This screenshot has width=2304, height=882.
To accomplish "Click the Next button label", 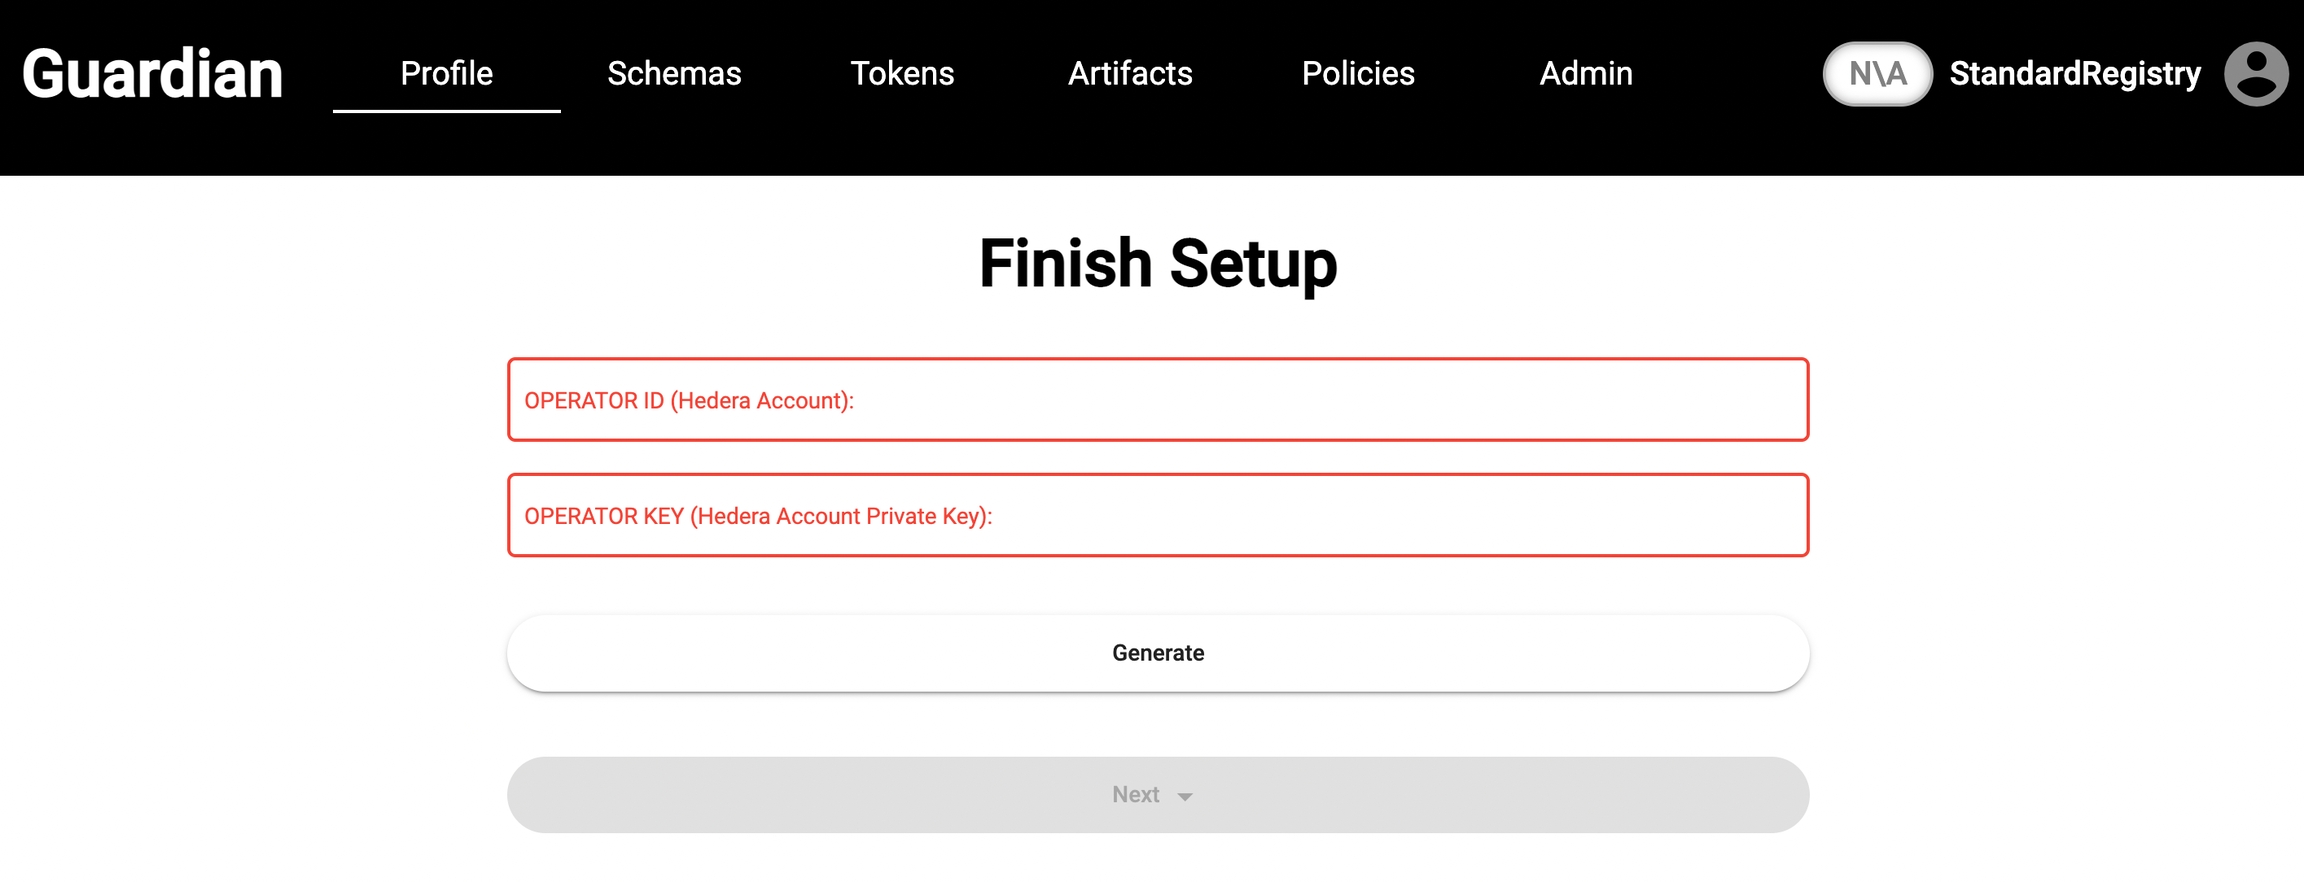I will (x=1135, y=795).
